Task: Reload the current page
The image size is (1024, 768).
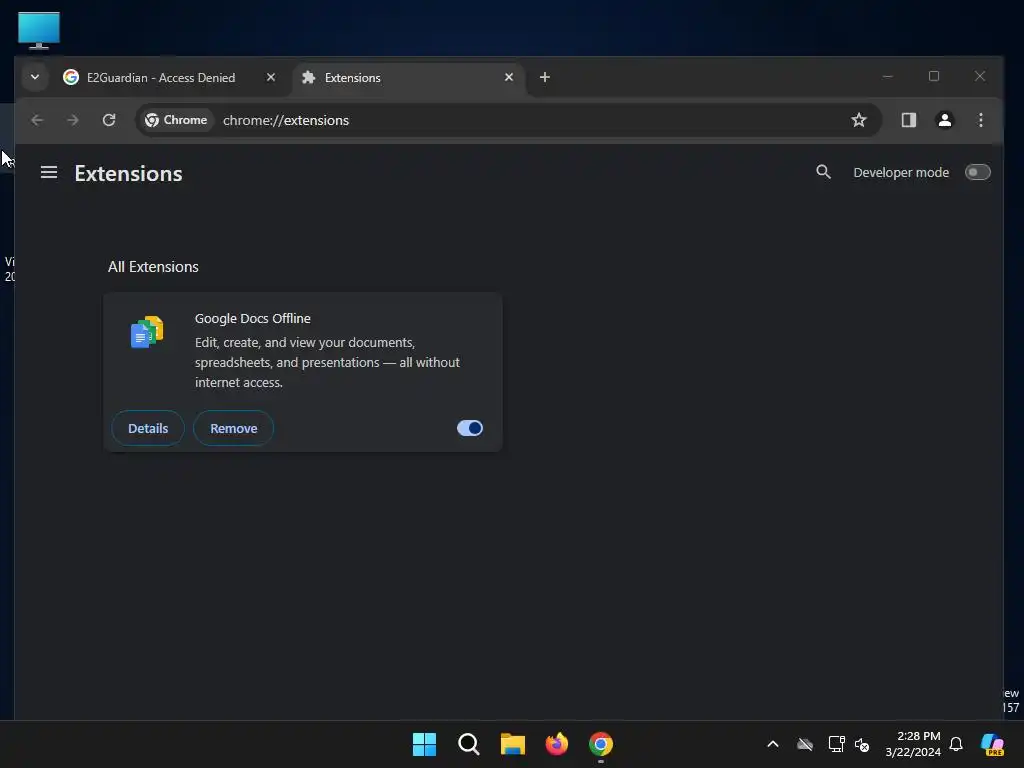Action: coord(109,120)
